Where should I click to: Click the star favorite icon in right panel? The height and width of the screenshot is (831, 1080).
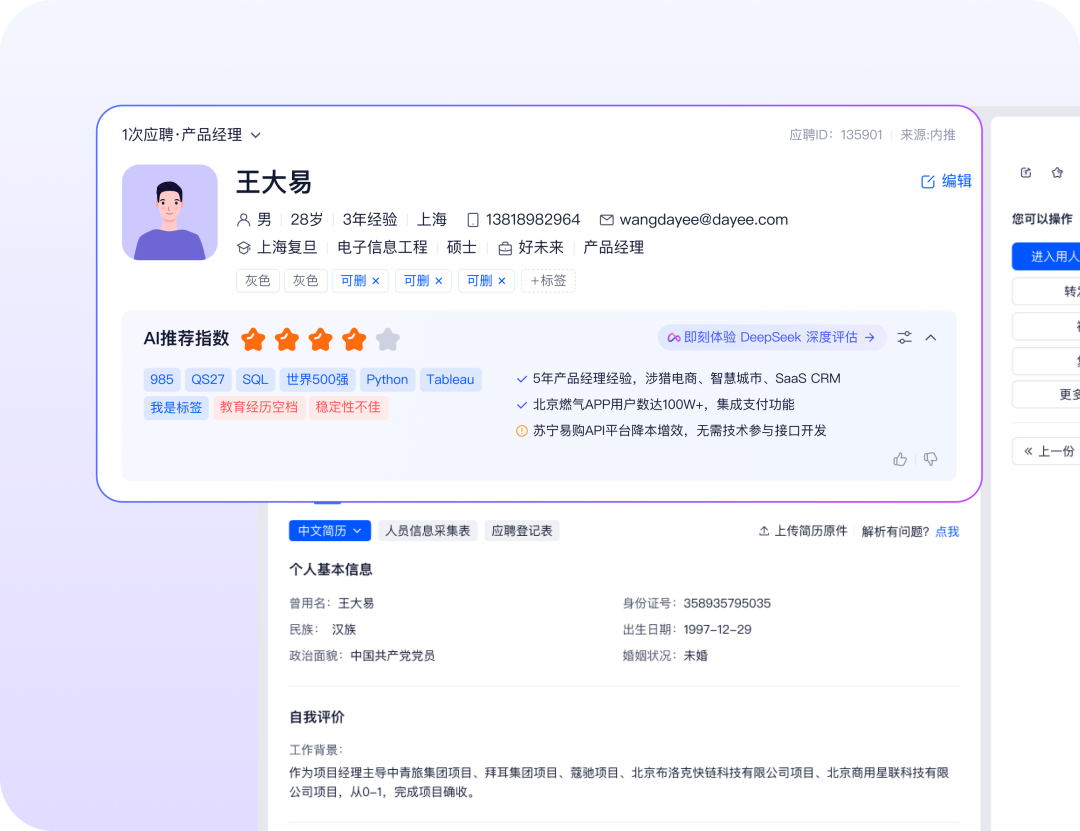point(1057,172)
